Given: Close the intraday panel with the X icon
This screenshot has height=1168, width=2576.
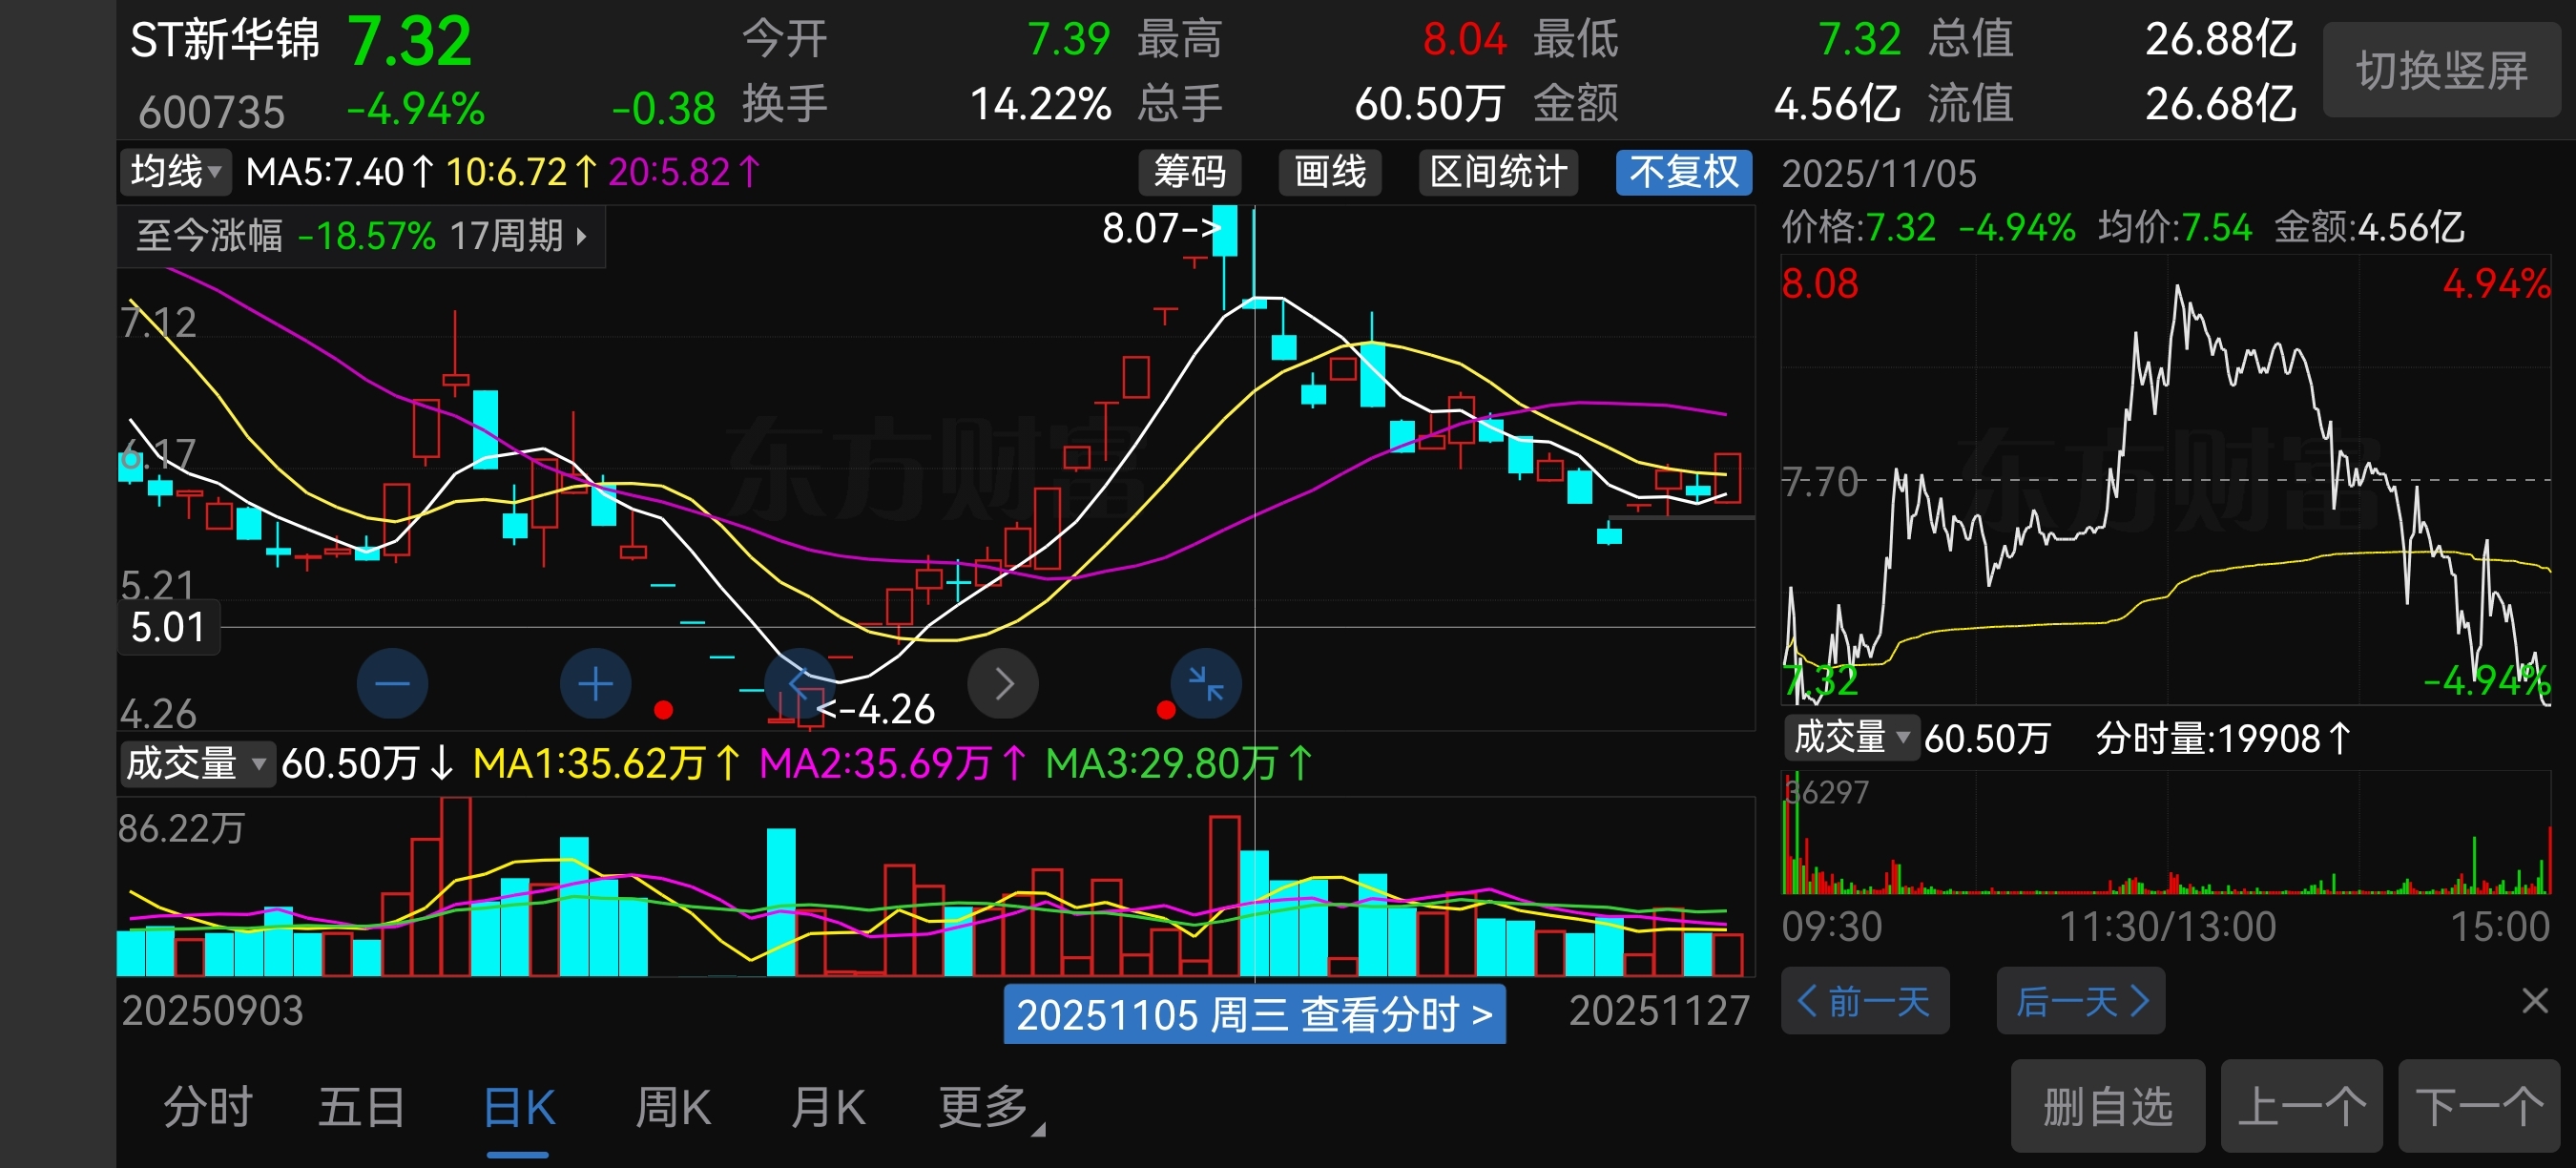Looking at the screenshot, I should pyautogui.click(x=2534, y=1000).
